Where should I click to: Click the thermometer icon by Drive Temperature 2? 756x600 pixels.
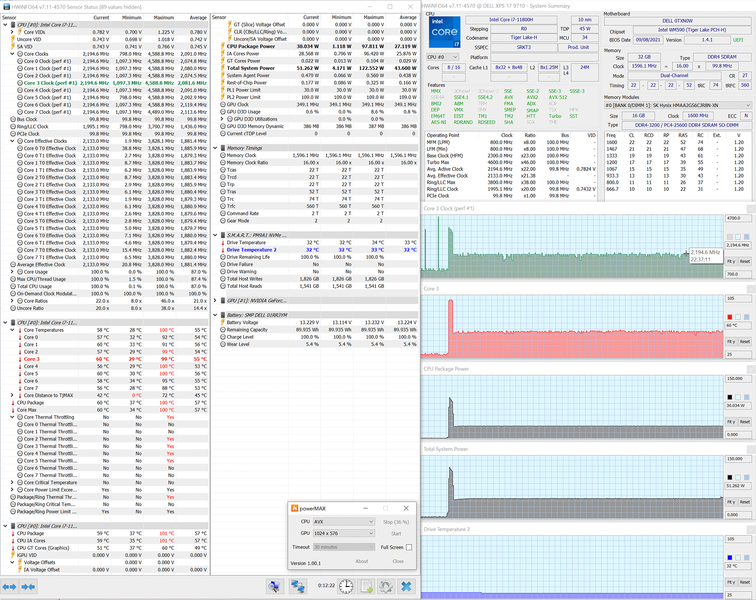coord(223,250)
